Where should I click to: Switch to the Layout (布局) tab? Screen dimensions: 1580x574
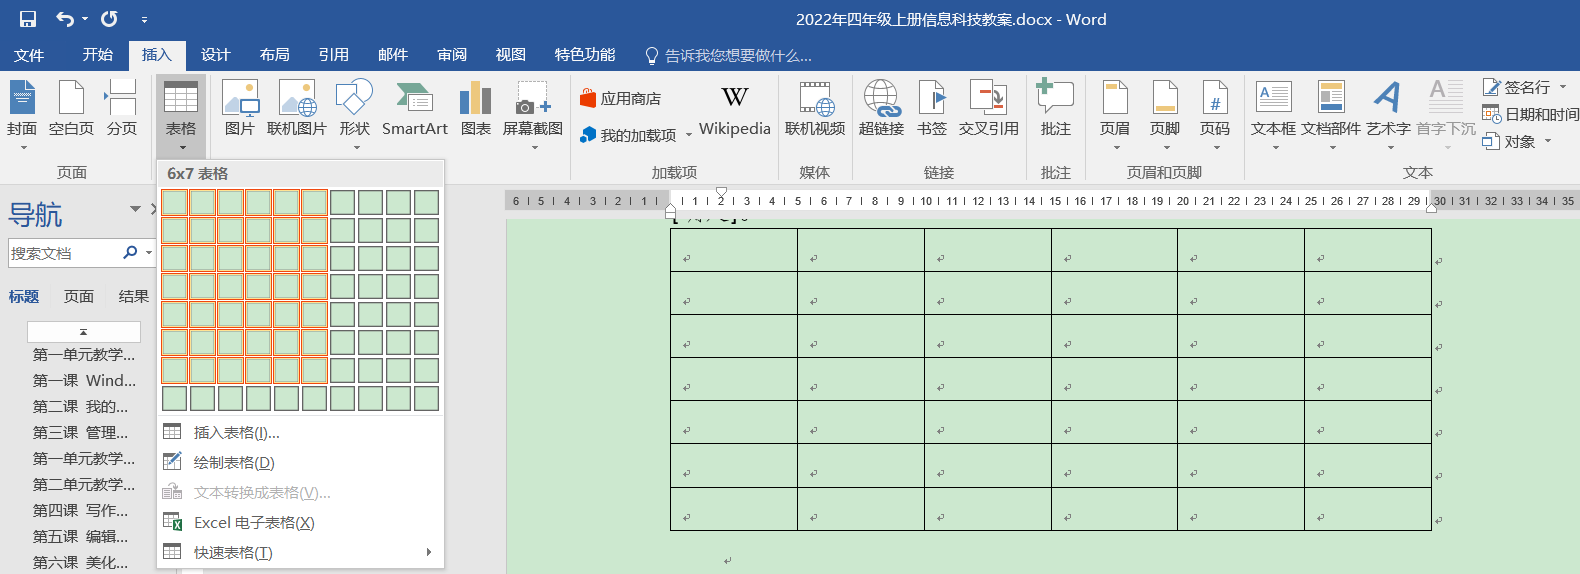tap(274, 55)
